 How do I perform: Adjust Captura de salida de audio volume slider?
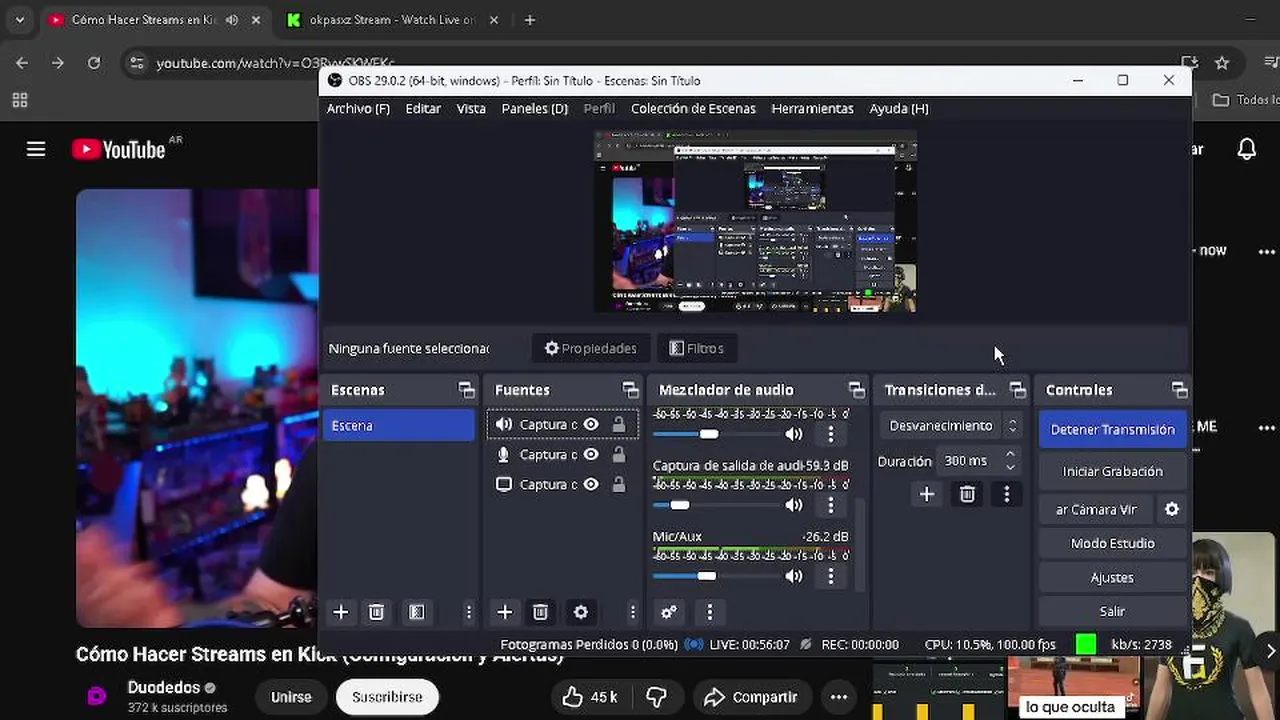click(715, 505)
